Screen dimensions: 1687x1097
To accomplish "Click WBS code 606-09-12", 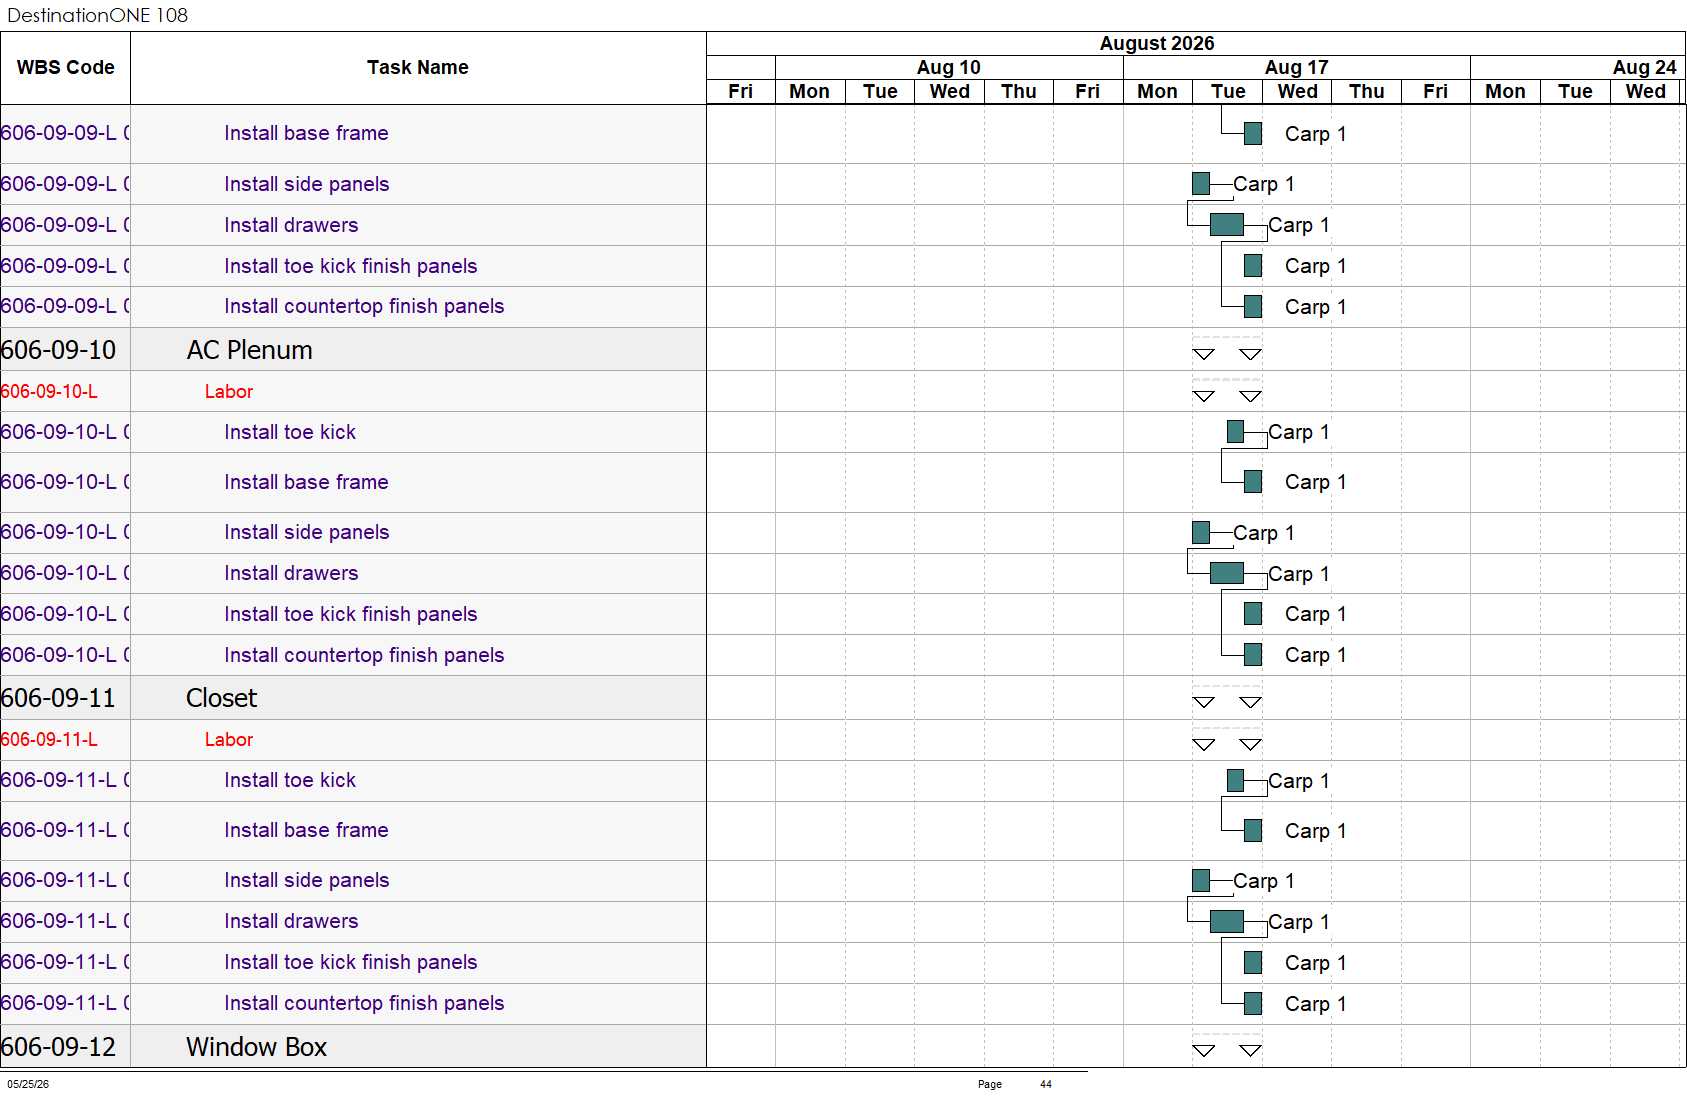I will 58,1047.
